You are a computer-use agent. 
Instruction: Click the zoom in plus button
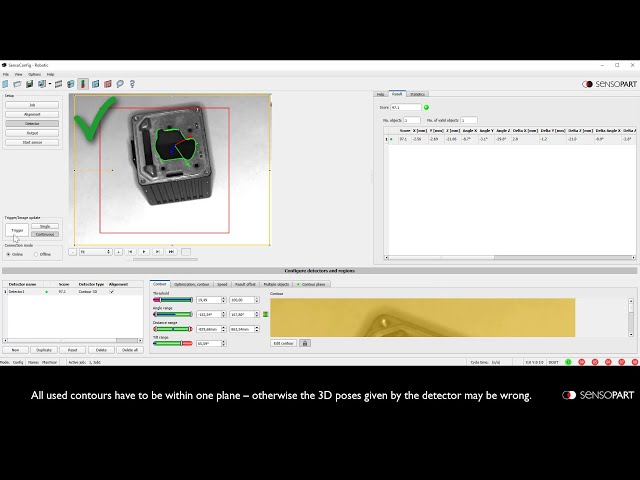[118, 252]
